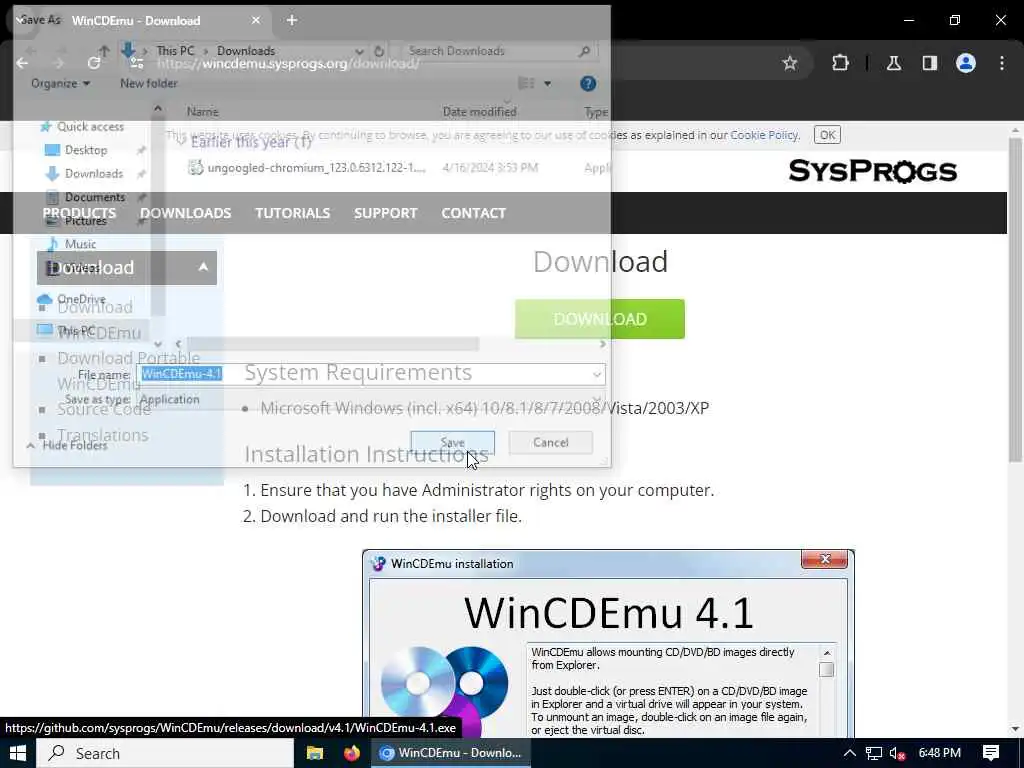The height and width of the screenshot is (768, 1024).
Task: Open the CONTACT page
Action: tap(473, 213)
